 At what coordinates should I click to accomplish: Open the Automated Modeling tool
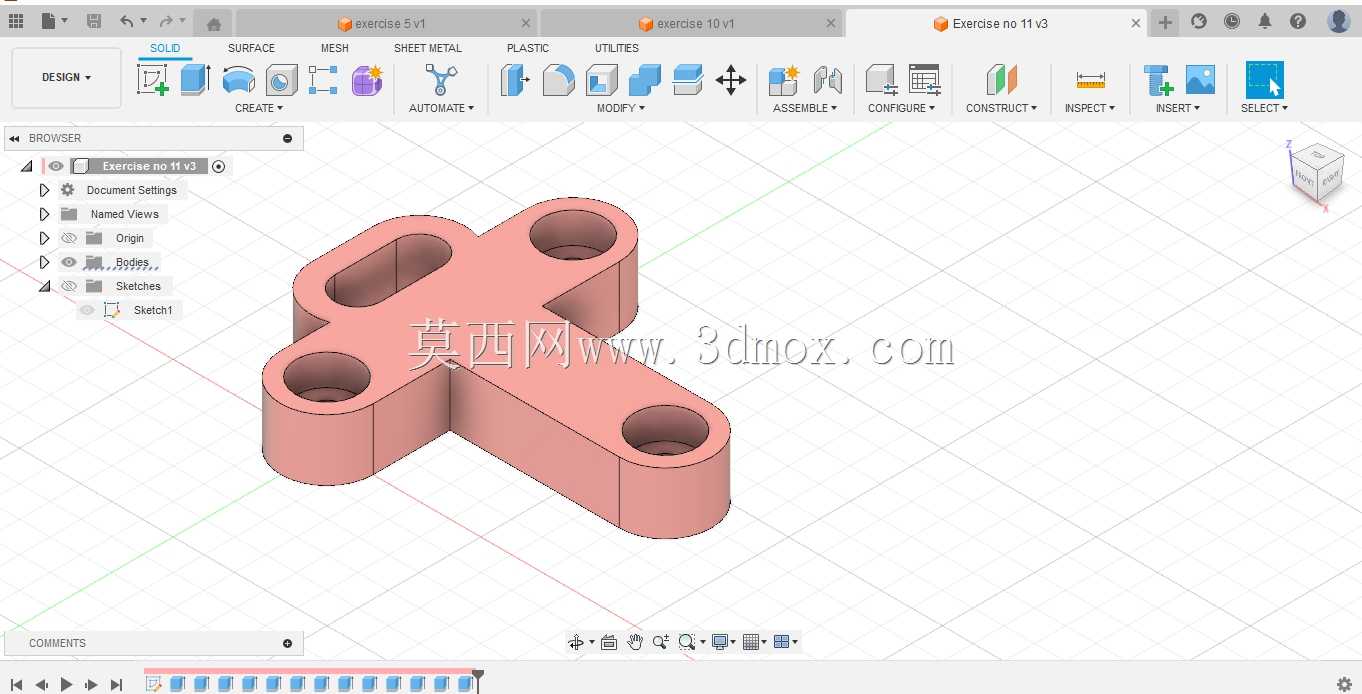(441, 80)
